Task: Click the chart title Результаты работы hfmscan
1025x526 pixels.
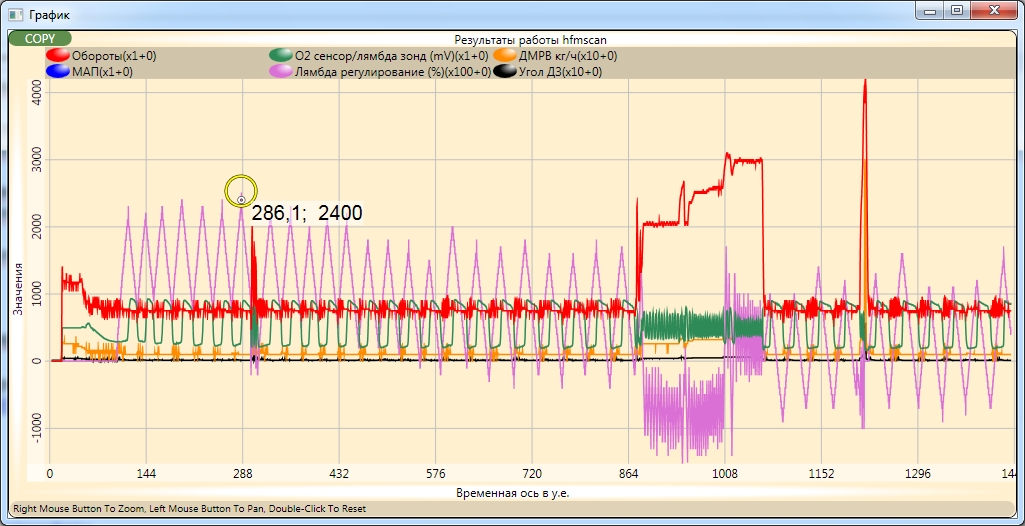Action: [531, 40]
